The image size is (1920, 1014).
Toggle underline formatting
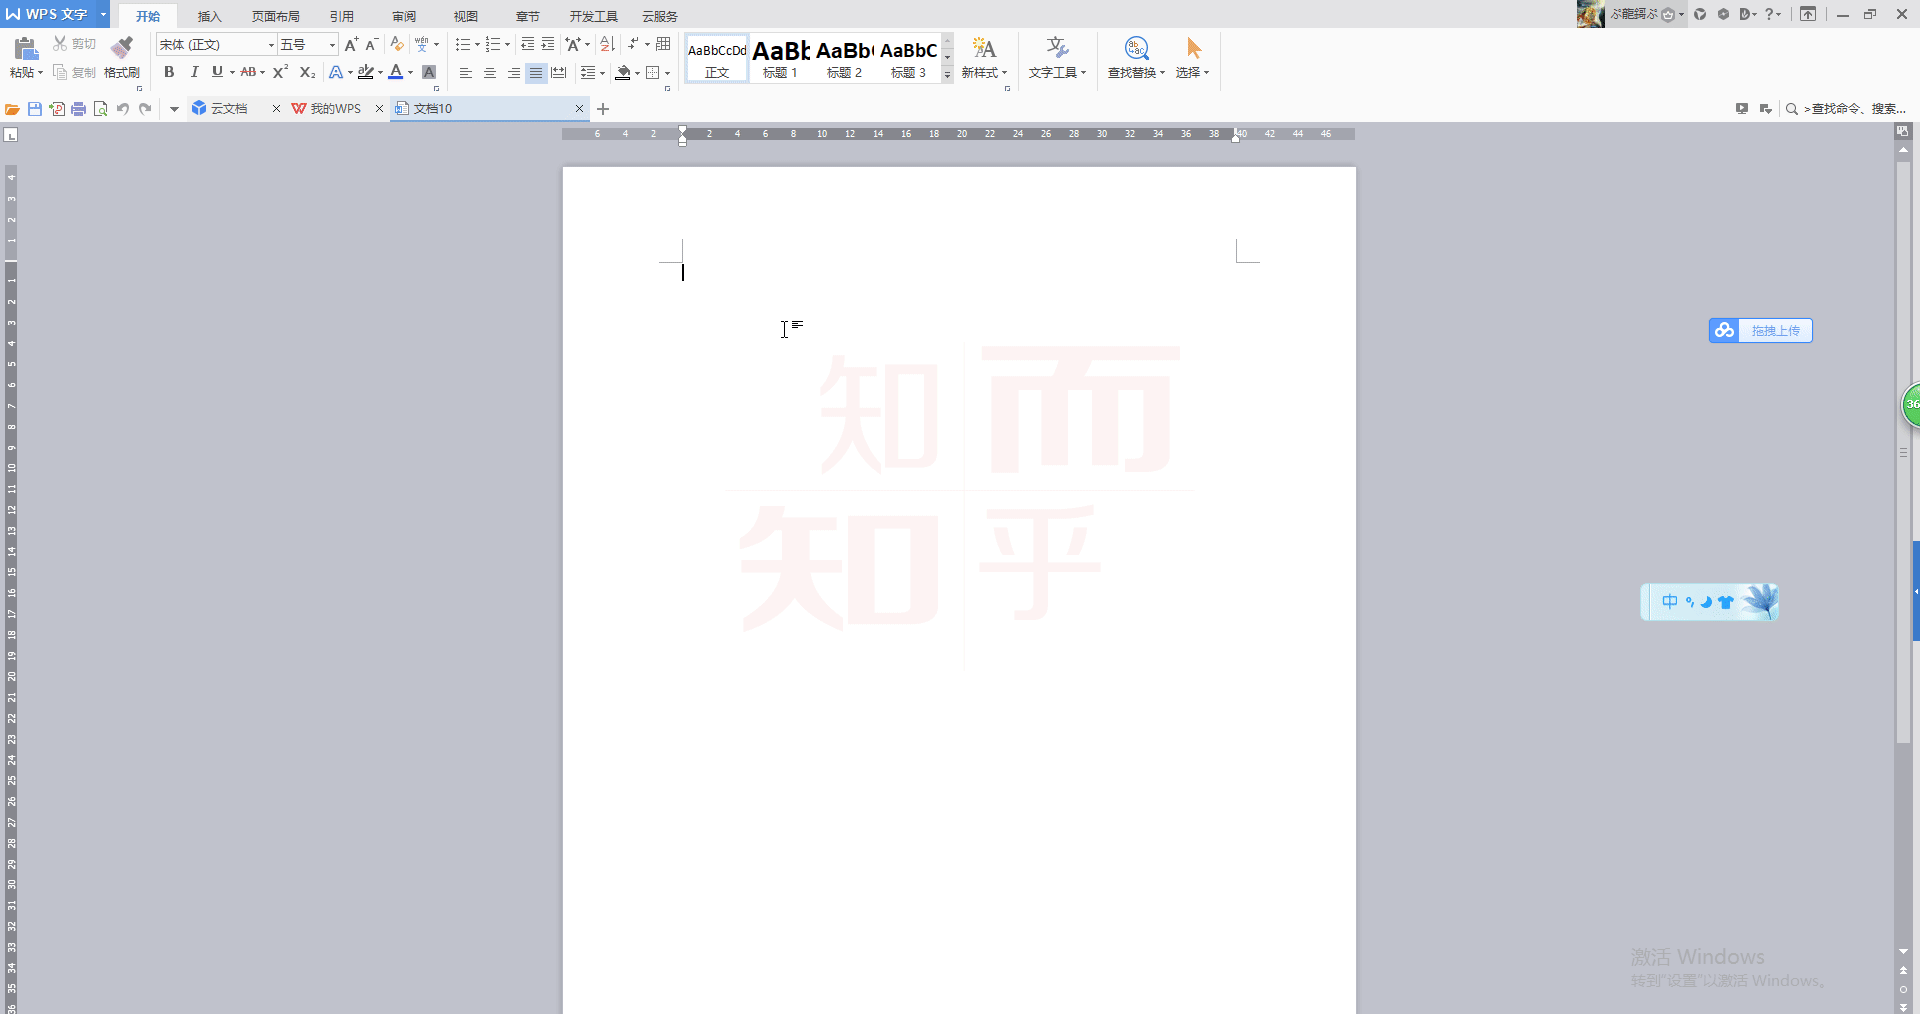pos(216,71)
